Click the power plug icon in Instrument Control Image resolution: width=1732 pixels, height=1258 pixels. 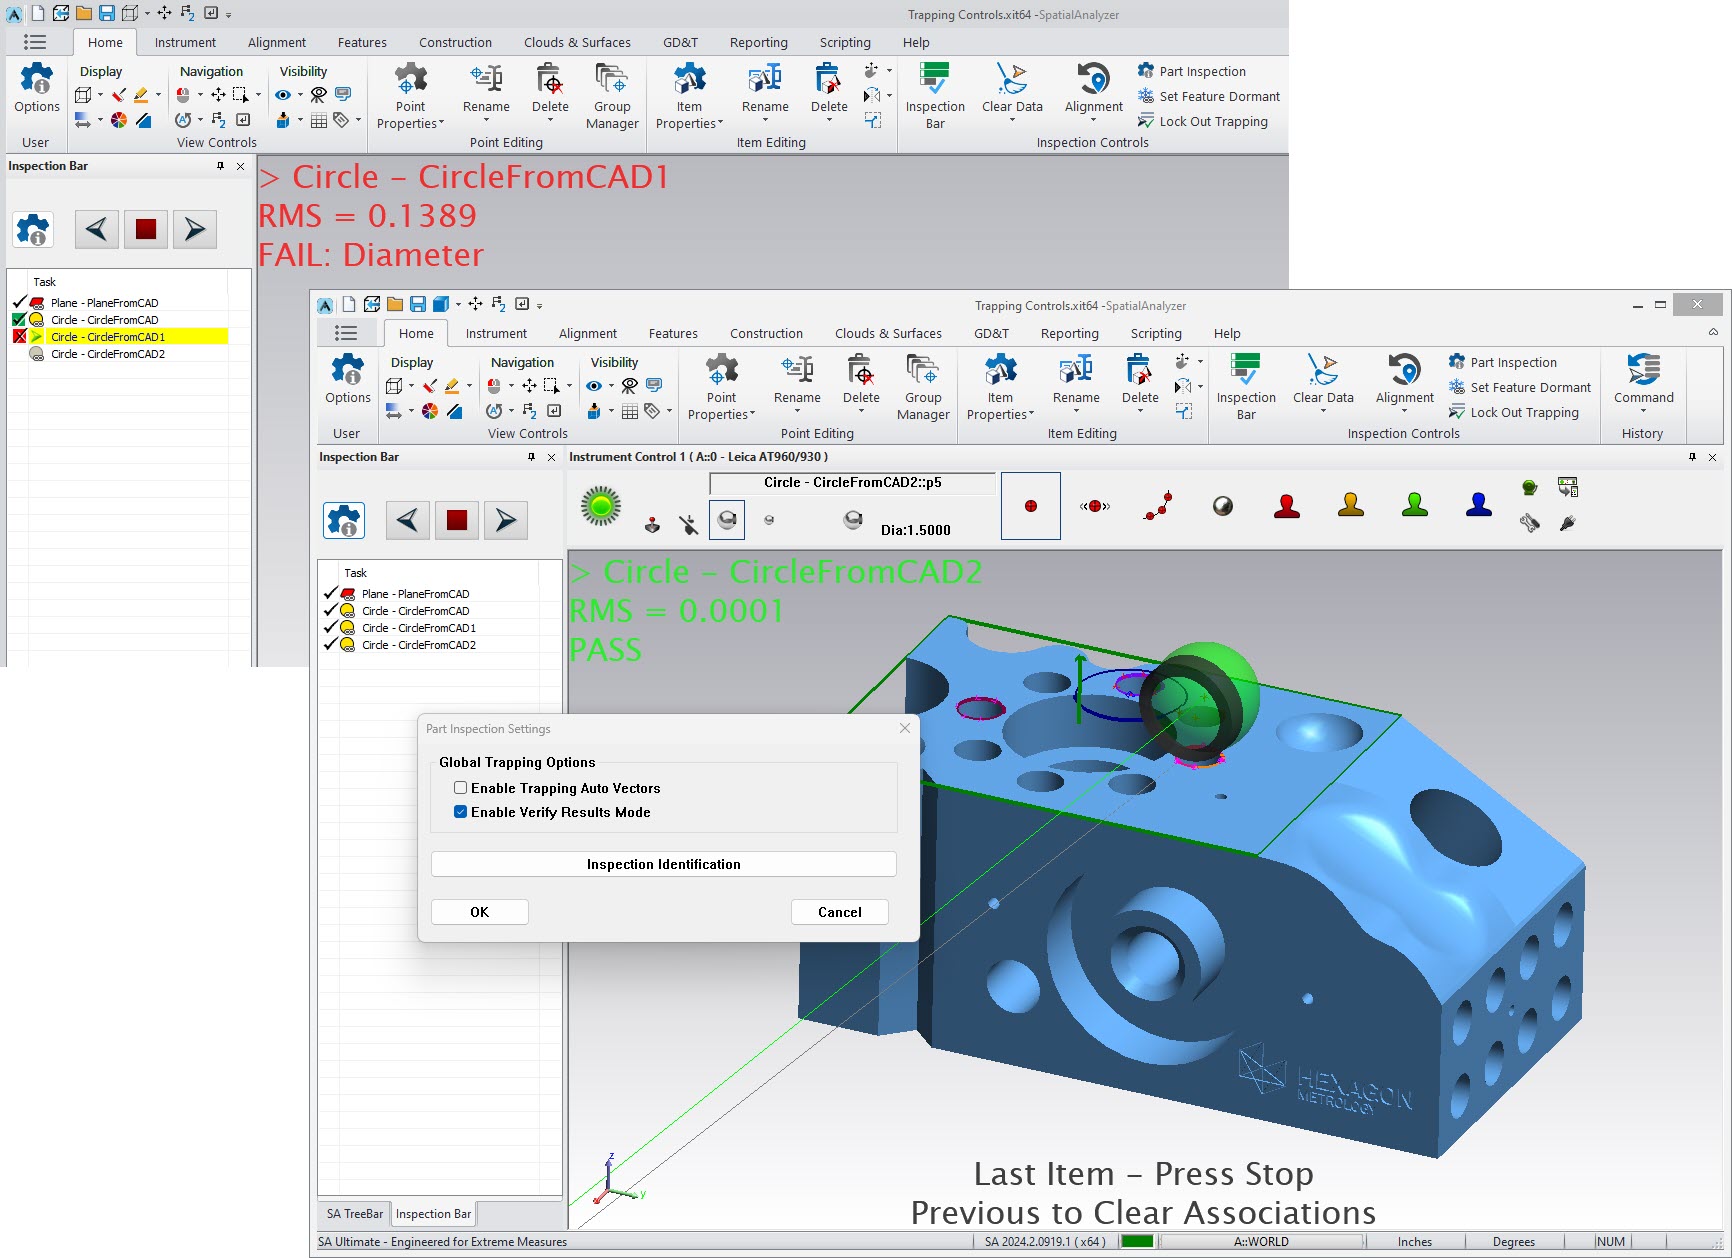tap(1568, 522)
